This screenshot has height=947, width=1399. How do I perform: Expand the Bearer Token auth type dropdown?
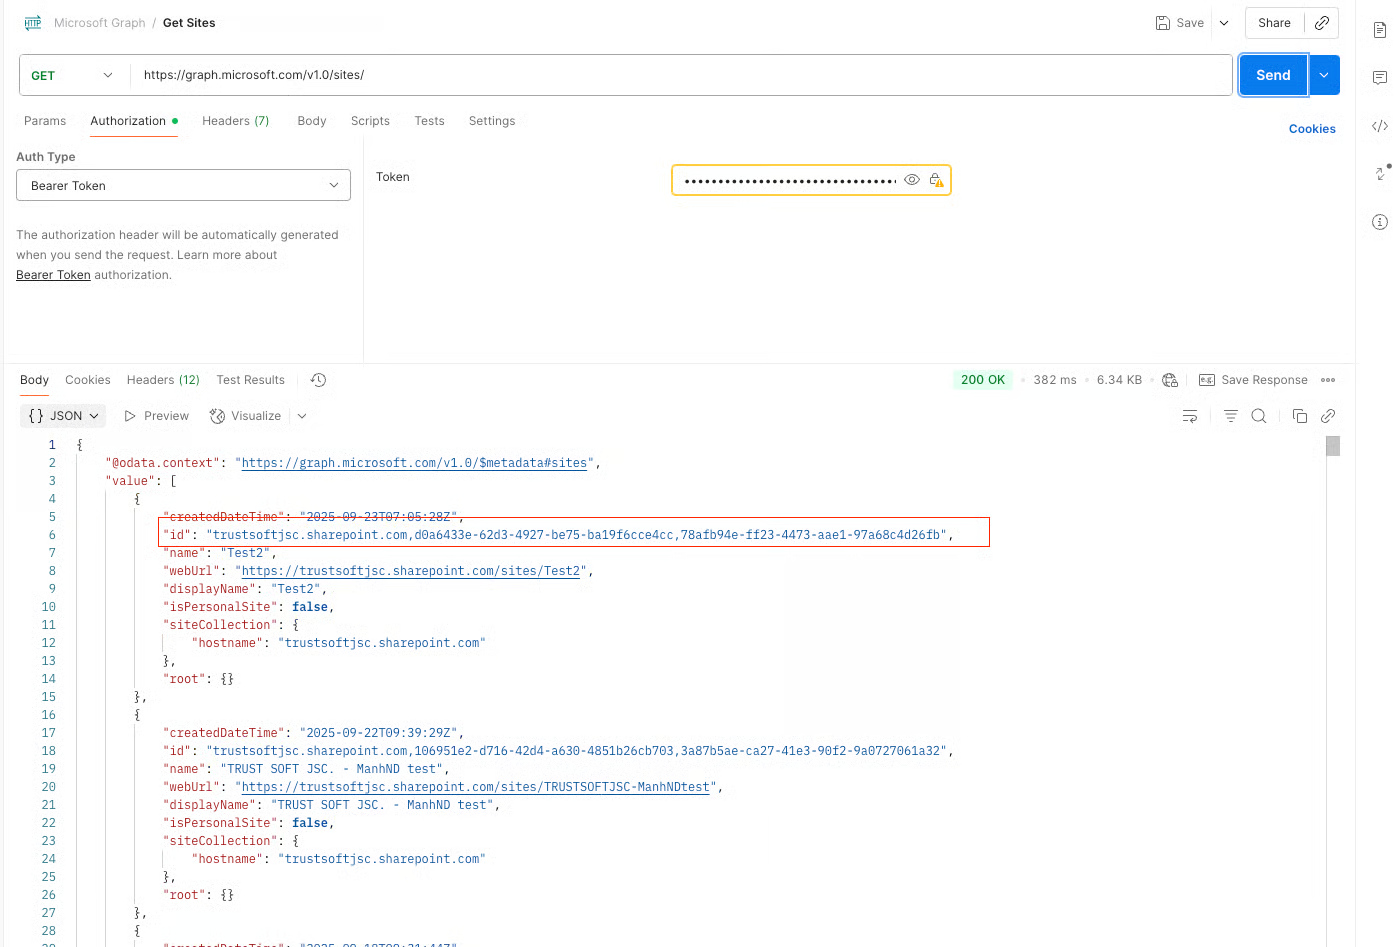pos(183,186)
